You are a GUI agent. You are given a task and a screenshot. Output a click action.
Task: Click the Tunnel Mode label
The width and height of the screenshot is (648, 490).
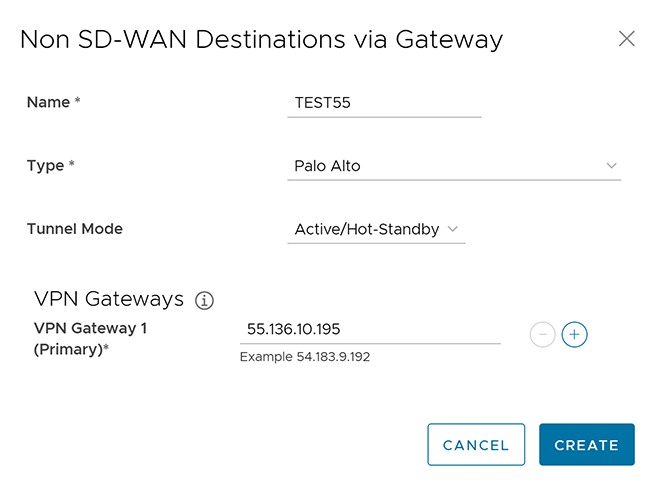(x=75, y=229)
